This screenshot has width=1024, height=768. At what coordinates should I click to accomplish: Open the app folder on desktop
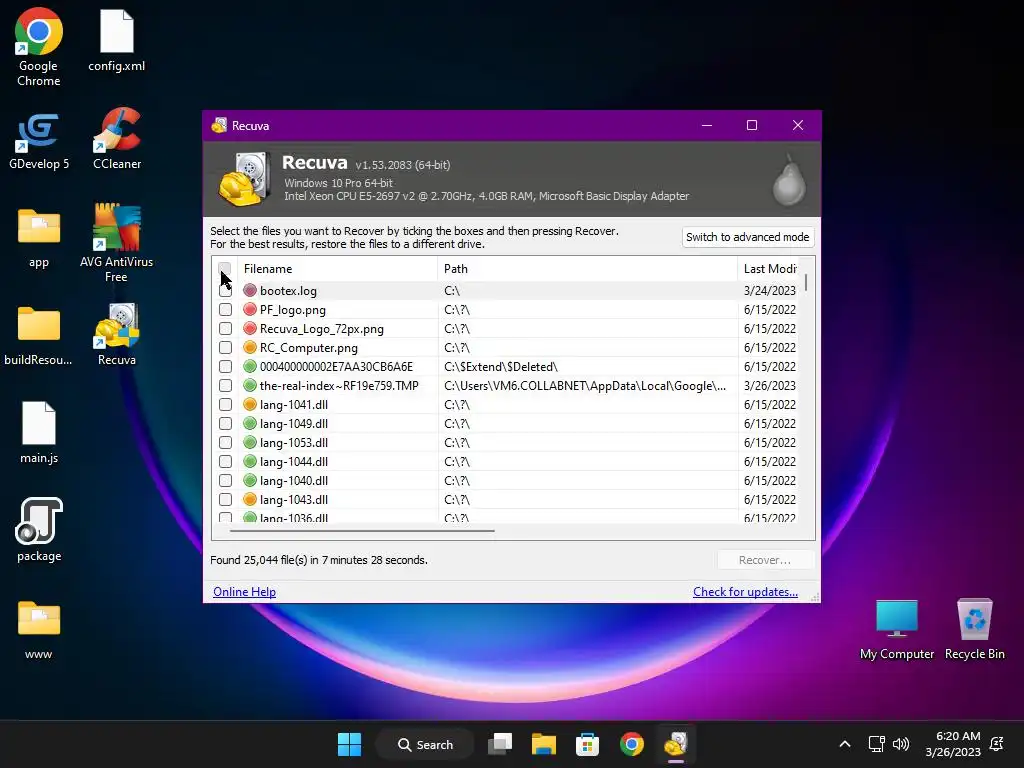pyautogui.click(x=39, y=238)
